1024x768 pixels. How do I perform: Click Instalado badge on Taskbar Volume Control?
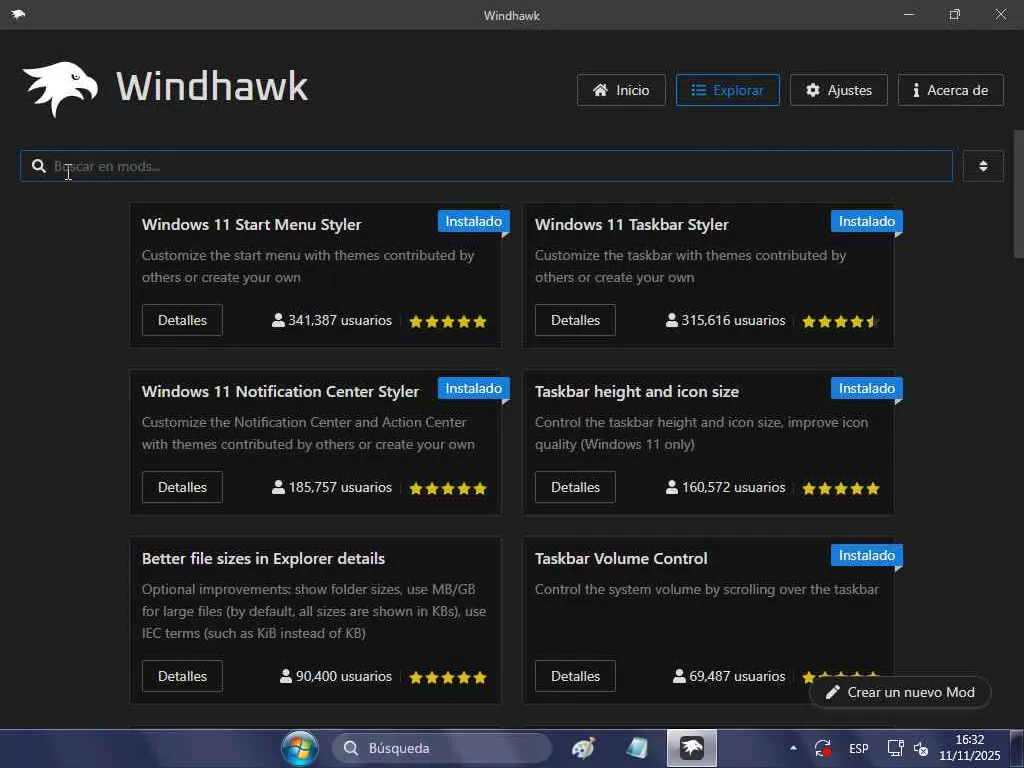click(867, 556)
